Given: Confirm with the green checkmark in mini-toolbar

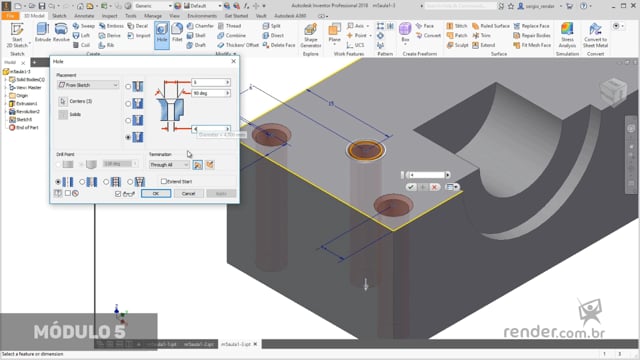Looking at the screenshot, I should point(411,187).
